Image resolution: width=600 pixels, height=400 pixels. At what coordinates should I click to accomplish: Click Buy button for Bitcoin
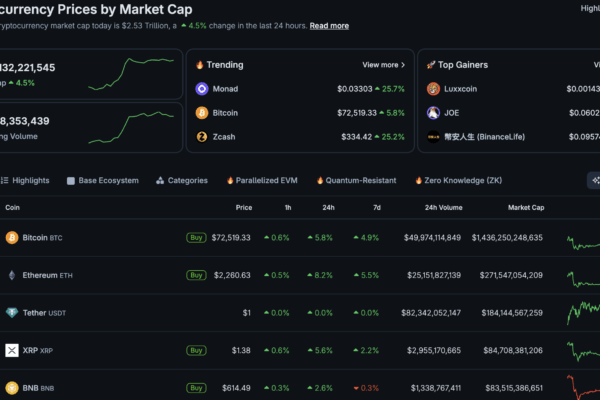pyautogui.click(x=196, y=238)
